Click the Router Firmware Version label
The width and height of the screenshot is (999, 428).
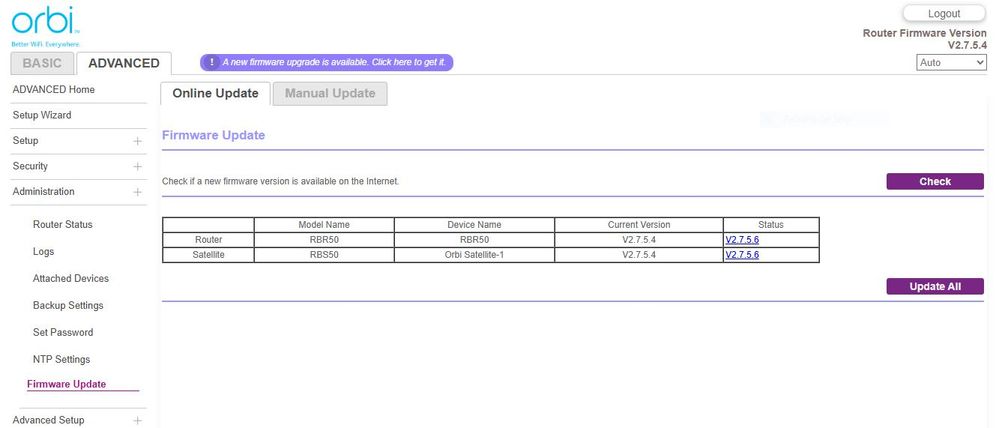click(924, 33)
